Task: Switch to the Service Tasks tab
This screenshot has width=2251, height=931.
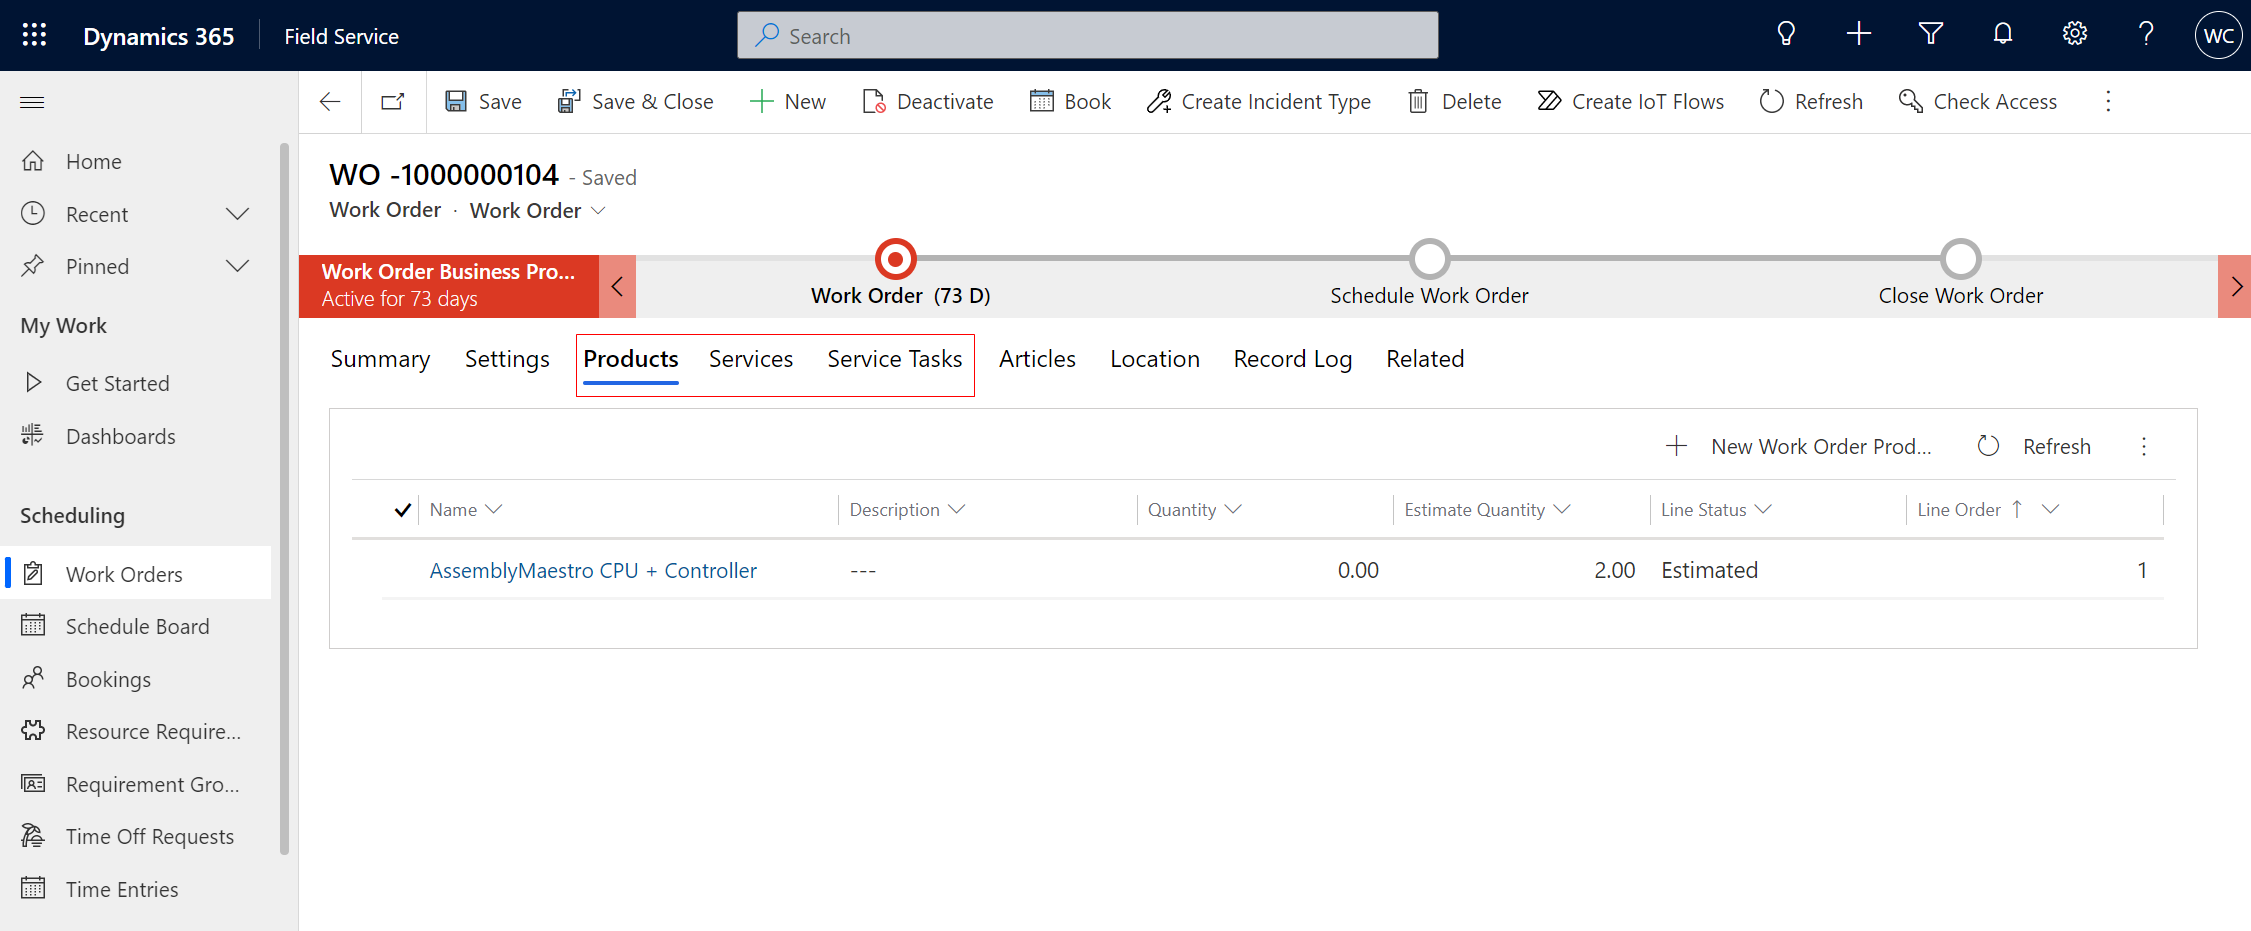Action: 895,359
